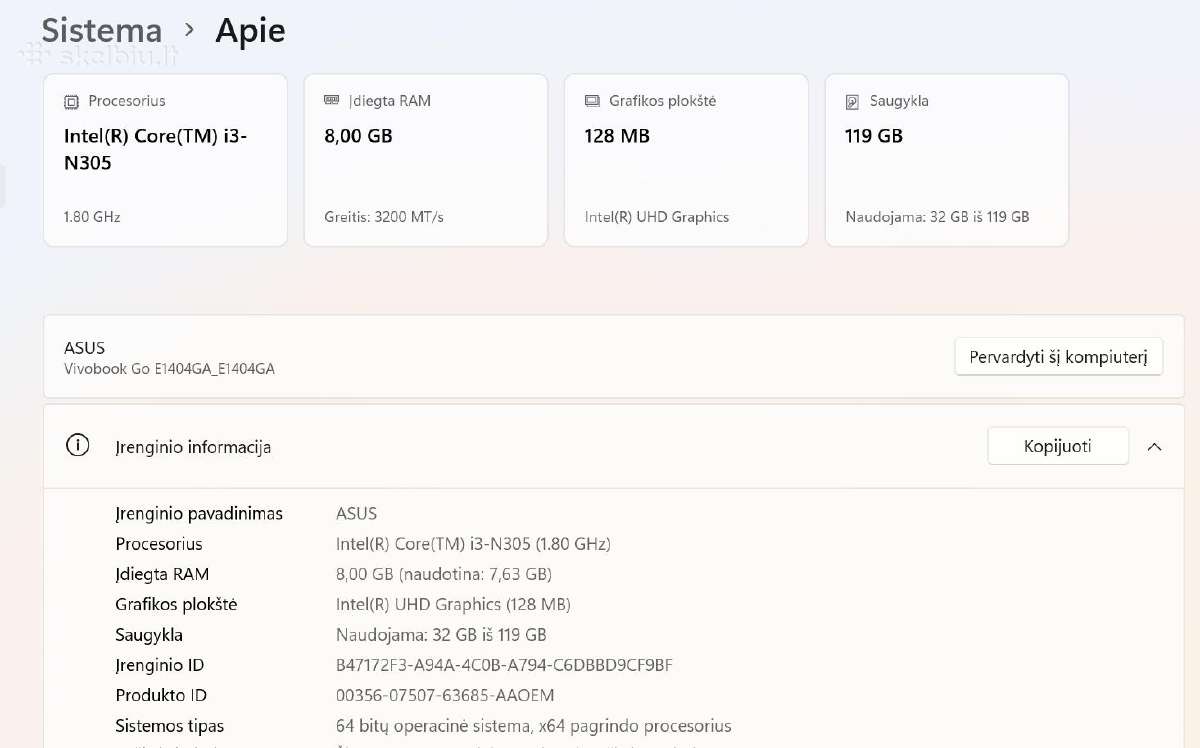
Task: Click the 64 bitų operacinė sistema value
Action: 534,726
